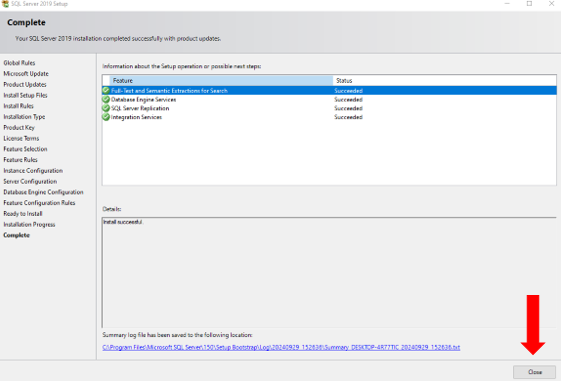Select the Complete step in the sidebar
This screenshot has width=561, height=381.
point(16,235)
